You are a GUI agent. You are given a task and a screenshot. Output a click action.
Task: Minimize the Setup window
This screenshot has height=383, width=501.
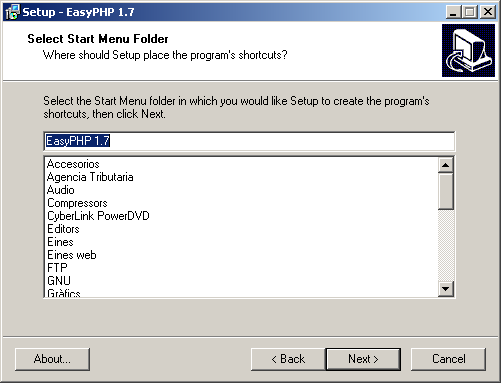pyautogui.click(x=453, y=12)
